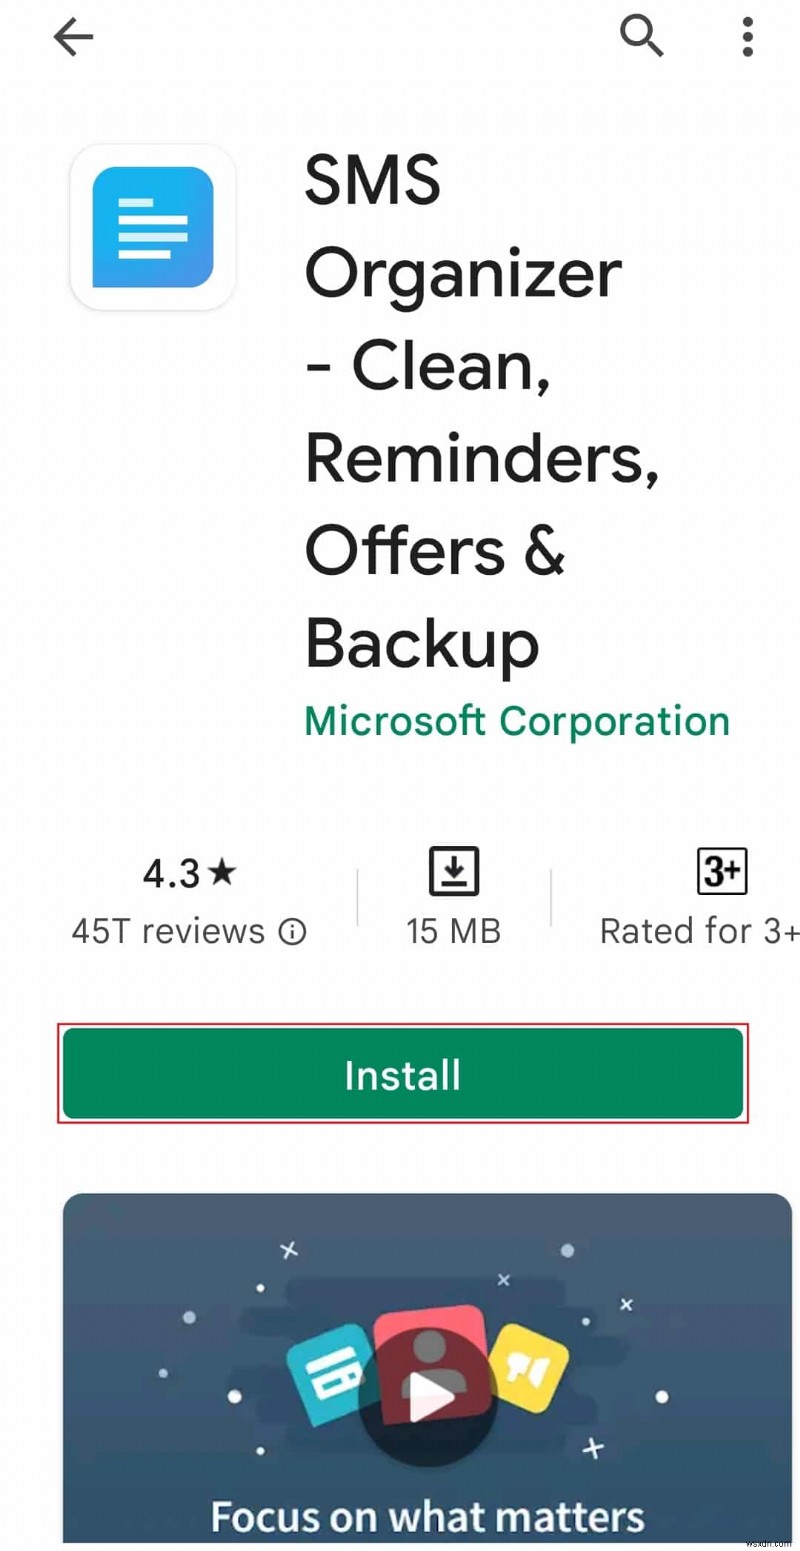Tap the back arrow
Screen dimensions: 800x1551
[73, 38]
